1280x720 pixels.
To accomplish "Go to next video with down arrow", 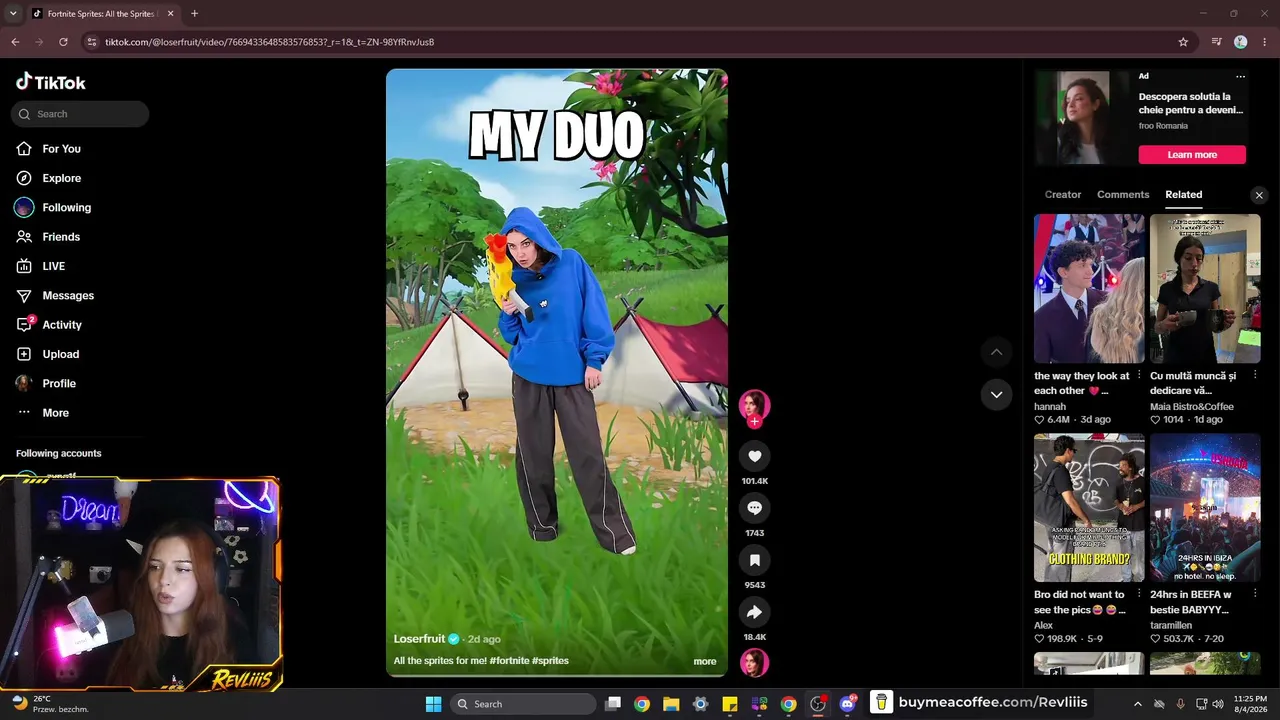I will tap(996, 394).
